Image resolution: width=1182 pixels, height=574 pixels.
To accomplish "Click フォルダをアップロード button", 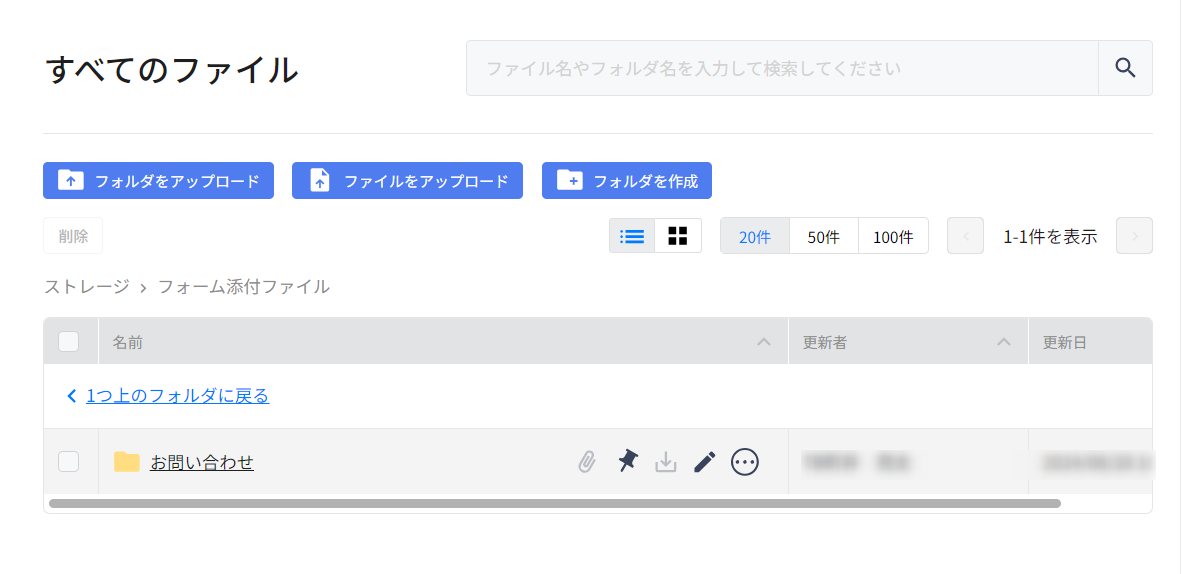I will [x=158, y=181].
